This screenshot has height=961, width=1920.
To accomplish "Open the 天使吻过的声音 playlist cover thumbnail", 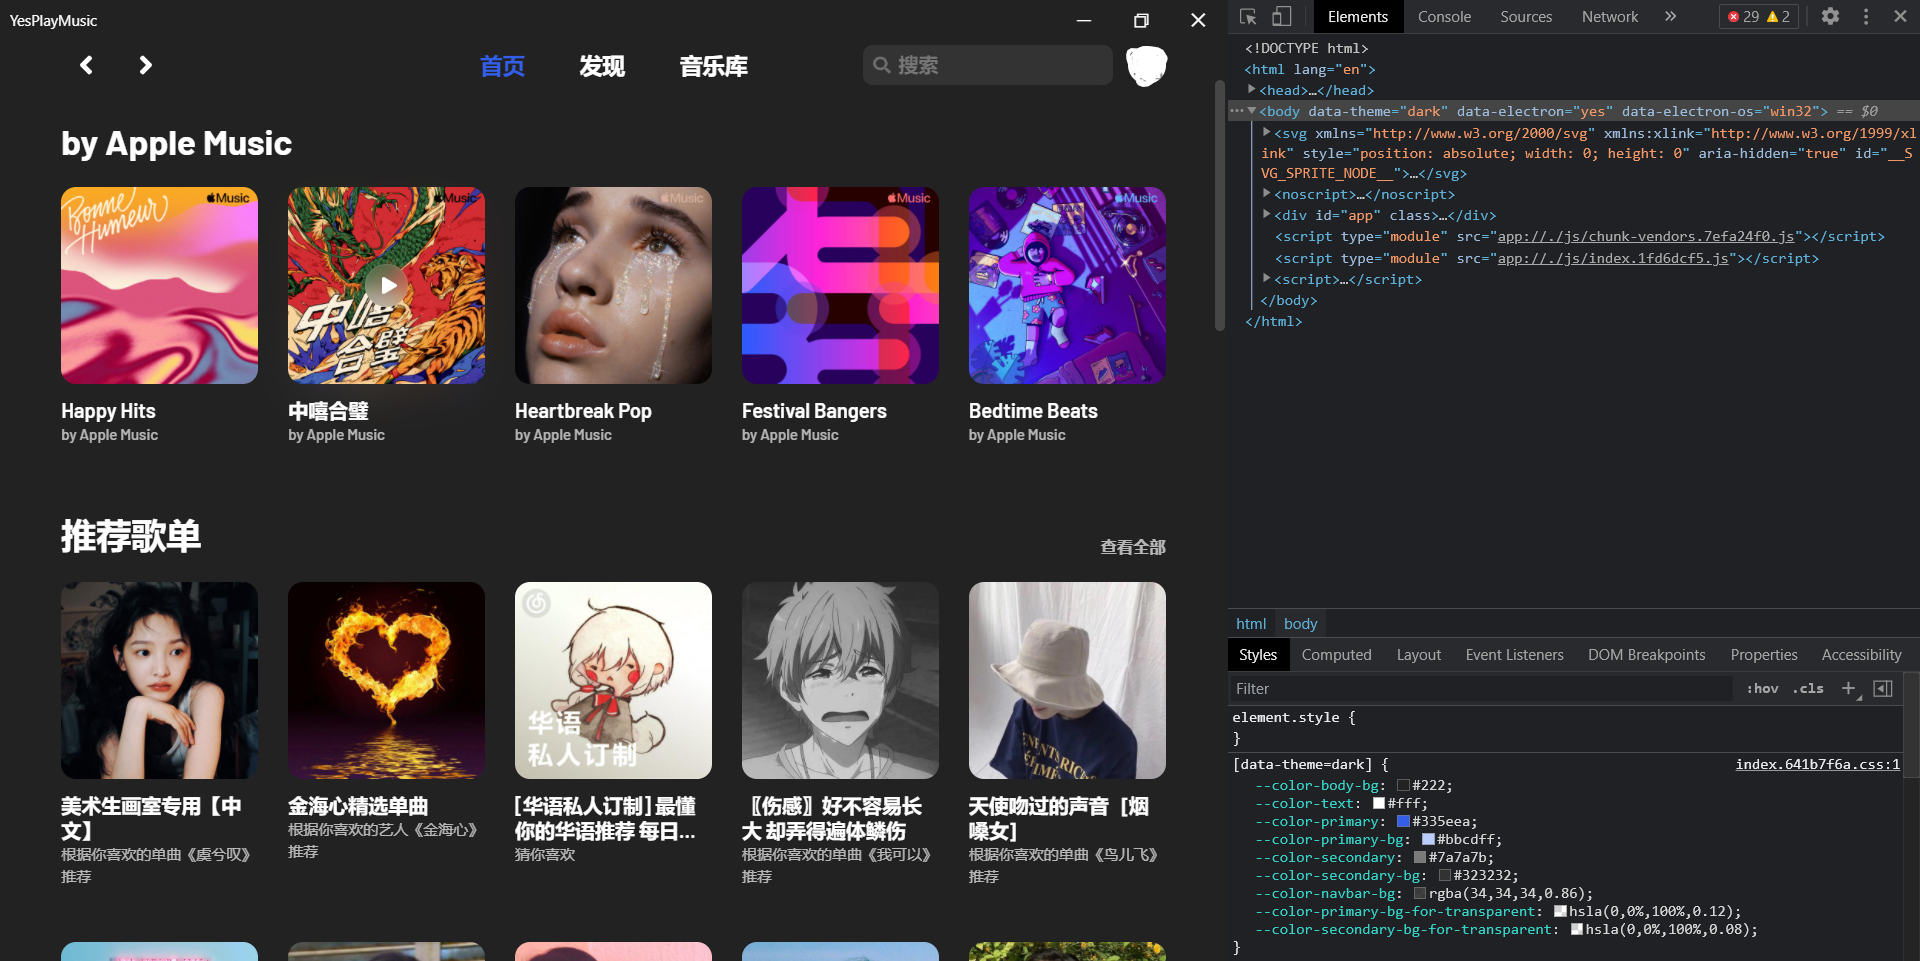I will [1067, 680].
